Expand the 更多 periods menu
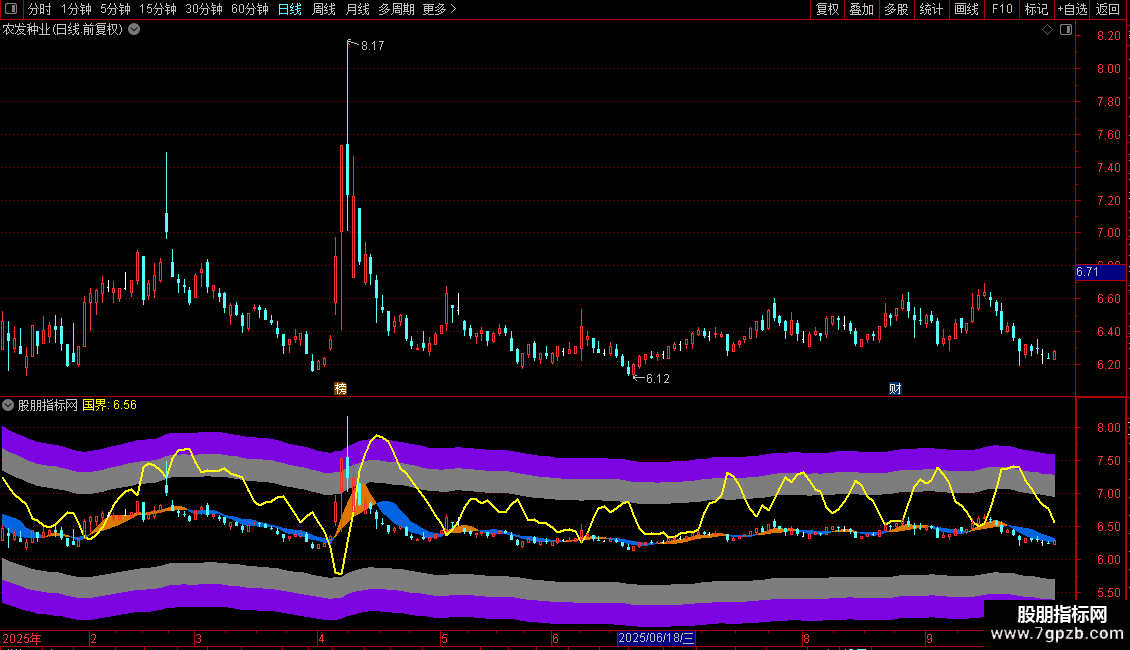This screenshot has width=1130, height=650. 440,9
